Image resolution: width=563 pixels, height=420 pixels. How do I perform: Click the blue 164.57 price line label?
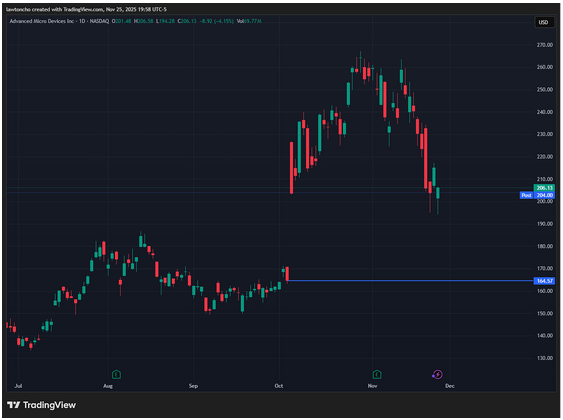tap(544, 281)
